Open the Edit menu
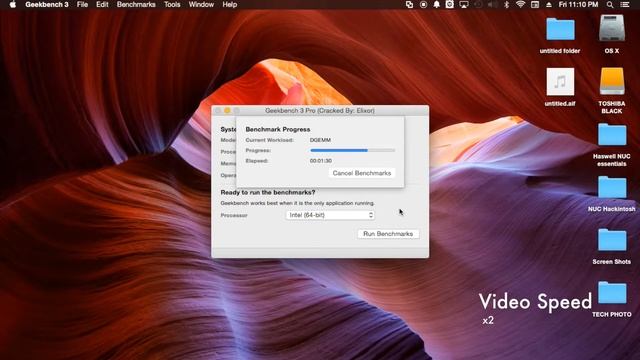 point(102,4)
